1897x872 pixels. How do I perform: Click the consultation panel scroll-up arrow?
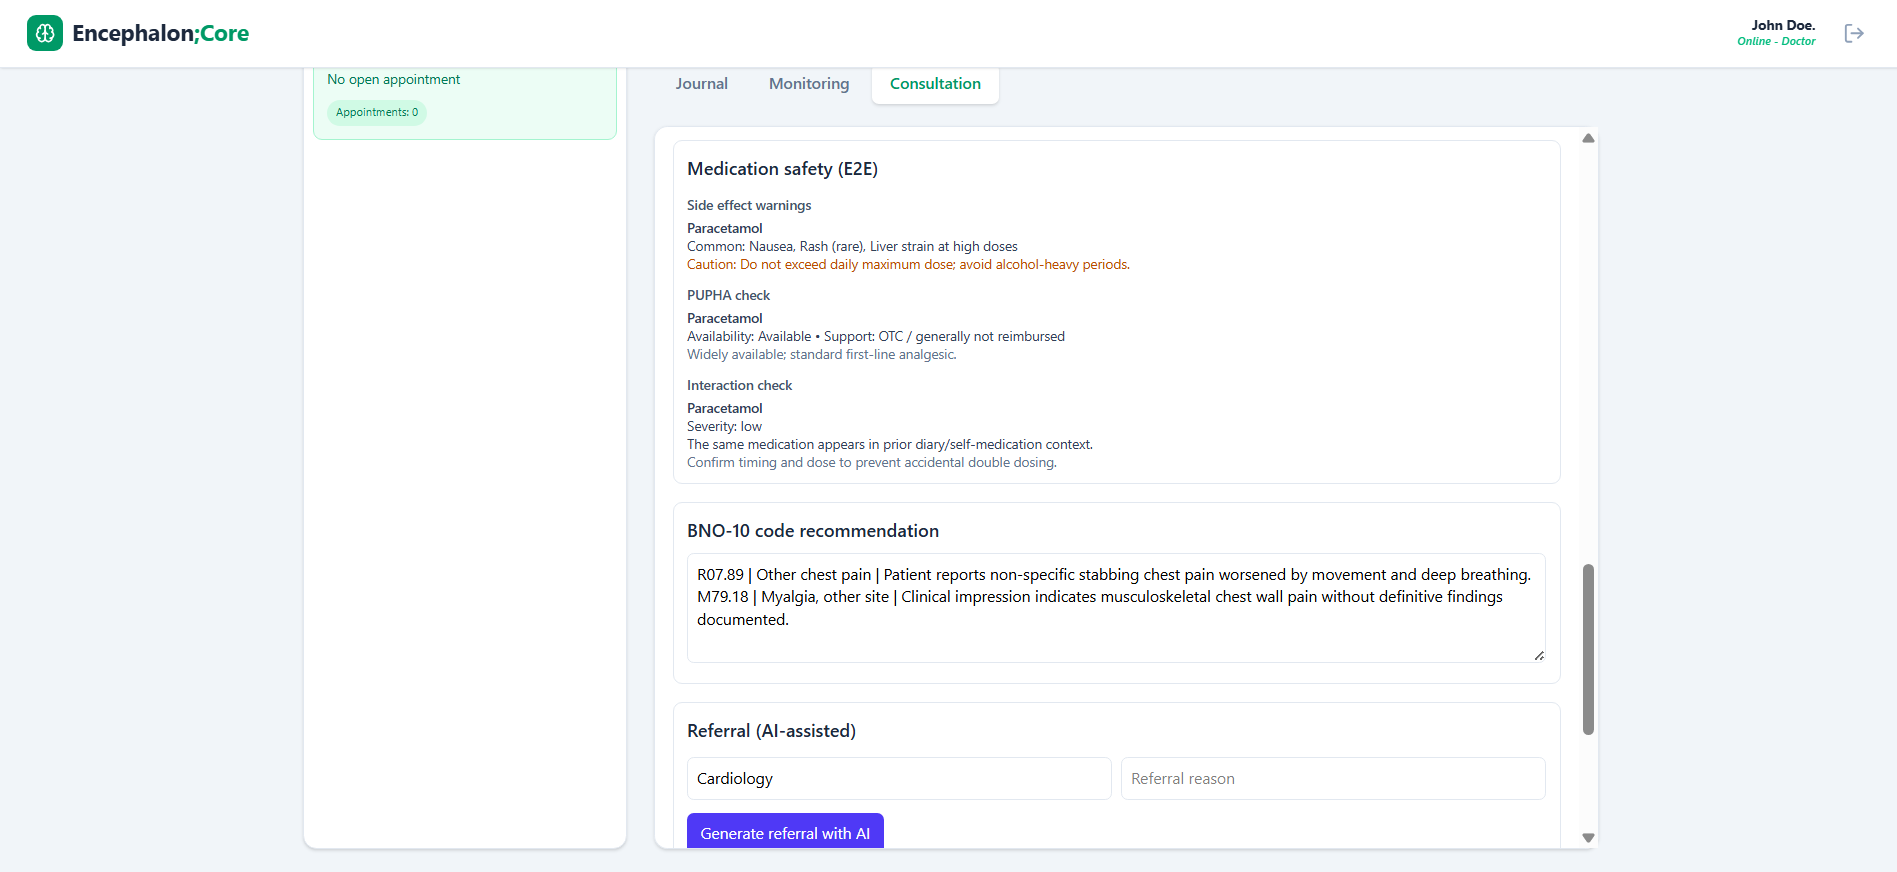click(1588, 138)
